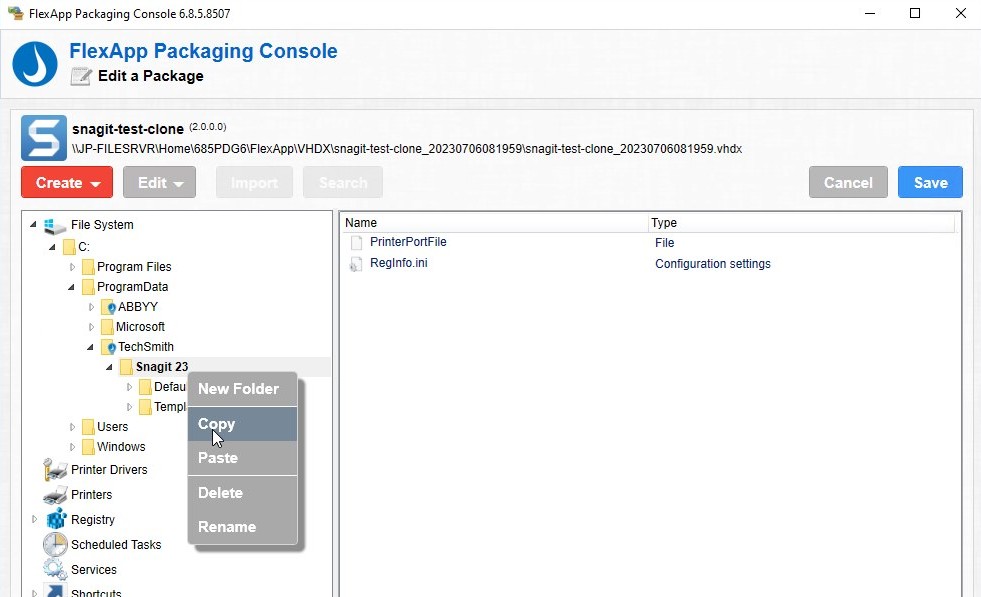Image resolution: width=981 pixels, height=597 pixels.
Task: Click the C: drive folder icon
Action: point(69,247)
